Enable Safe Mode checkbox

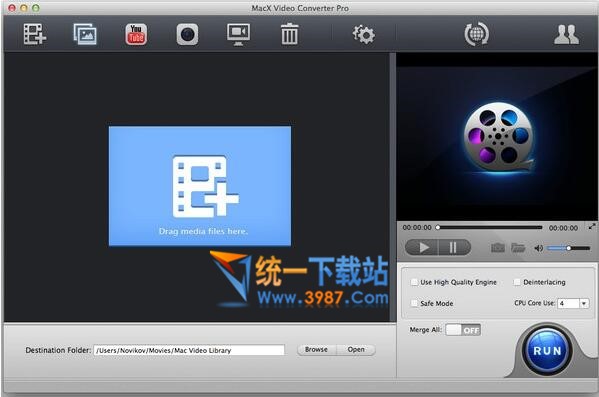coord(414,303)
